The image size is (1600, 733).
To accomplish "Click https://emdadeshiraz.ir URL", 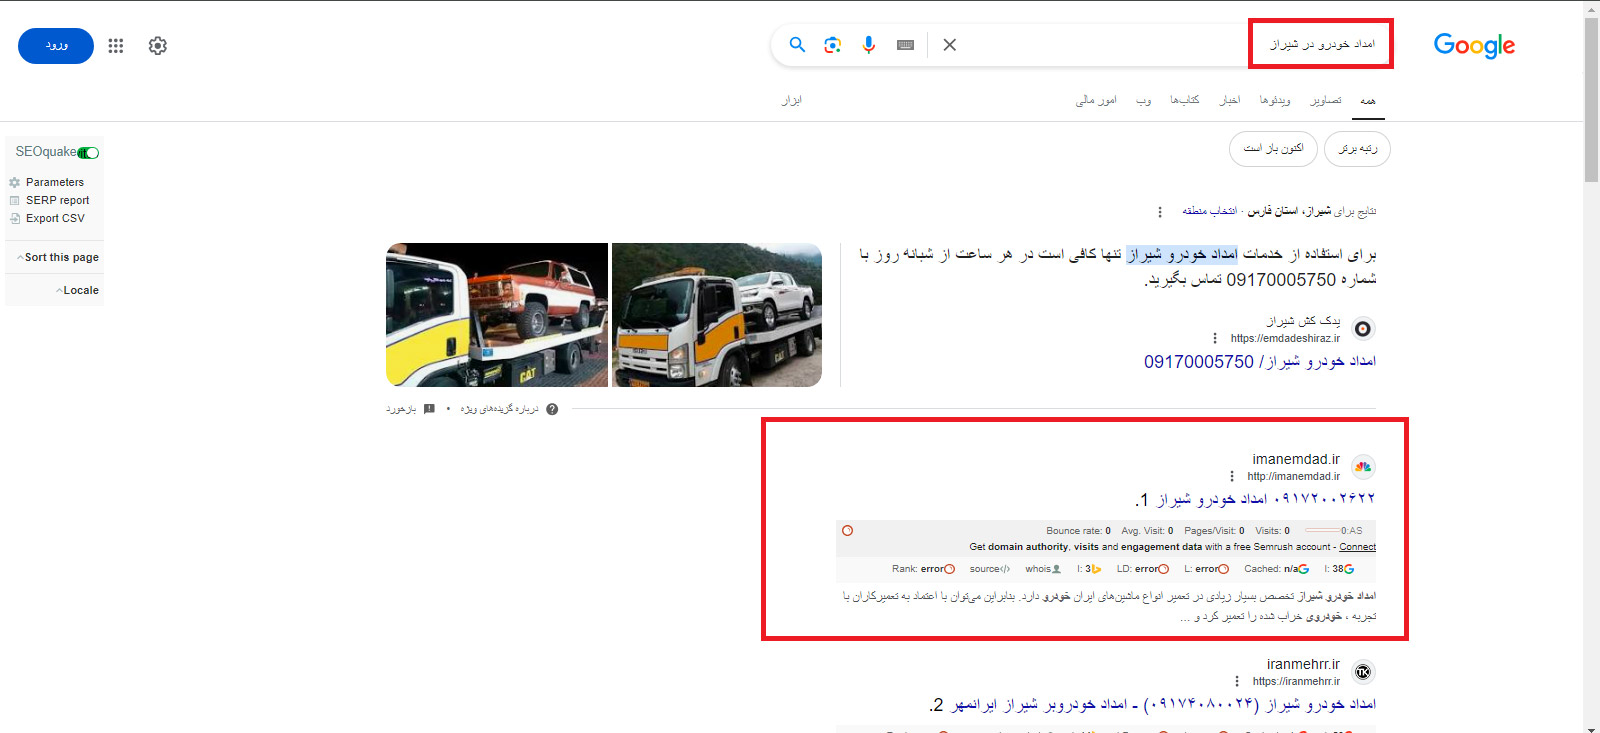I will coord(1285,338).
